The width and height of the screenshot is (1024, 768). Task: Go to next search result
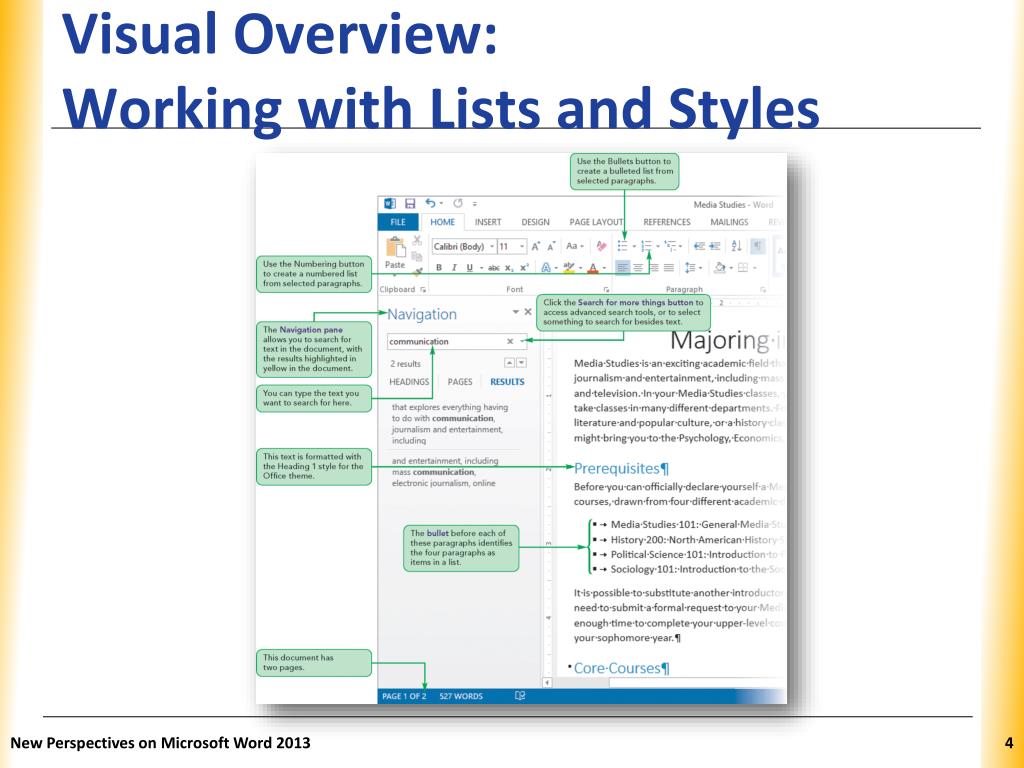[520, 362]
